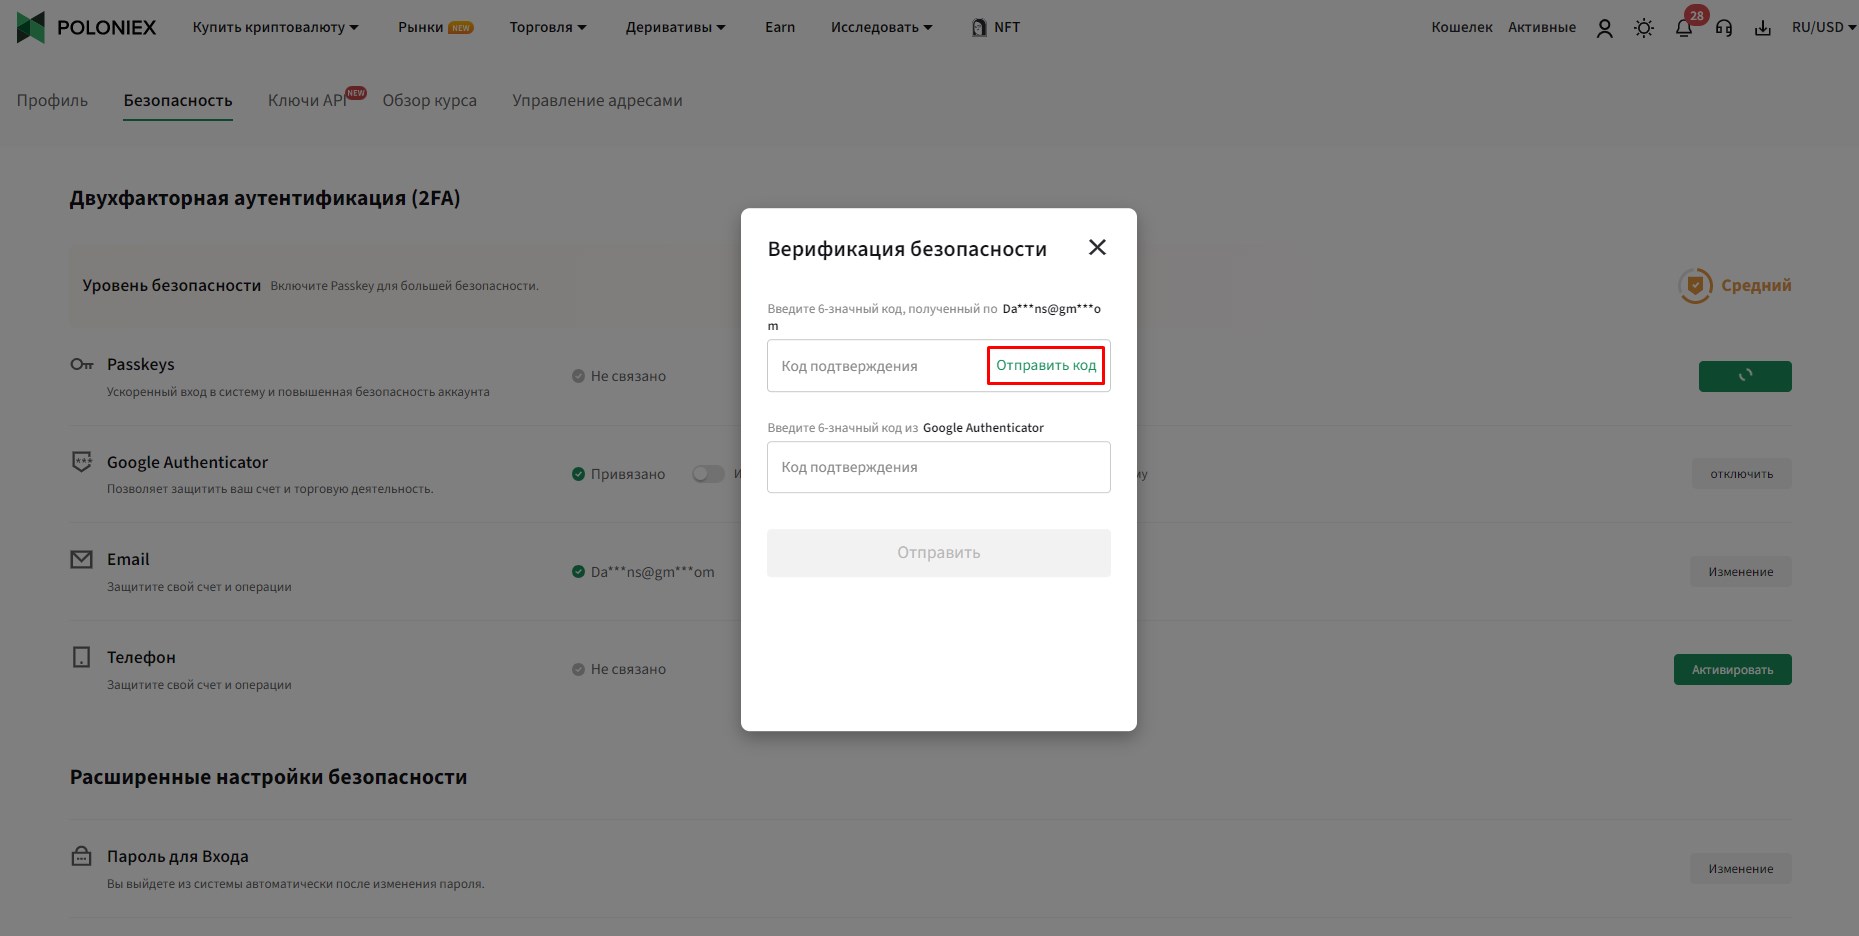Click the Email envelope icon
Image resolution: width=1859 pixels, height=936 pixels.
(x=82, y=559)
